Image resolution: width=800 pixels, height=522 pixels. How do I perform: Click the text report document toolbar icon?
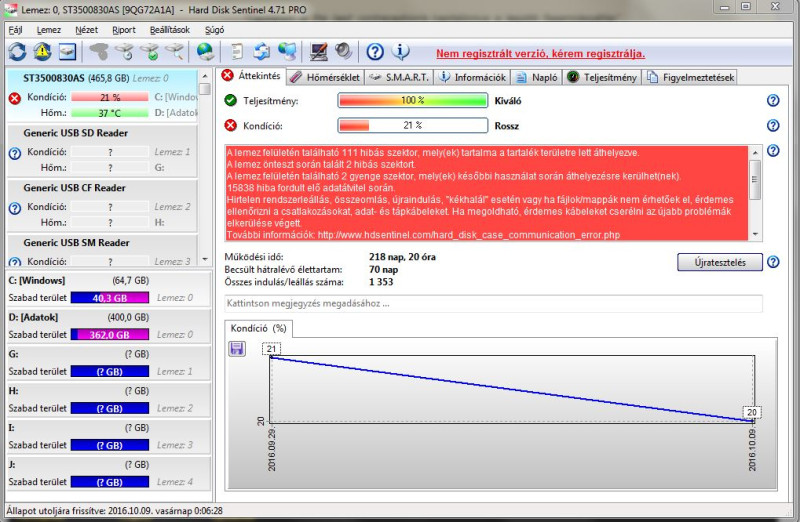(x=237, y=52)
